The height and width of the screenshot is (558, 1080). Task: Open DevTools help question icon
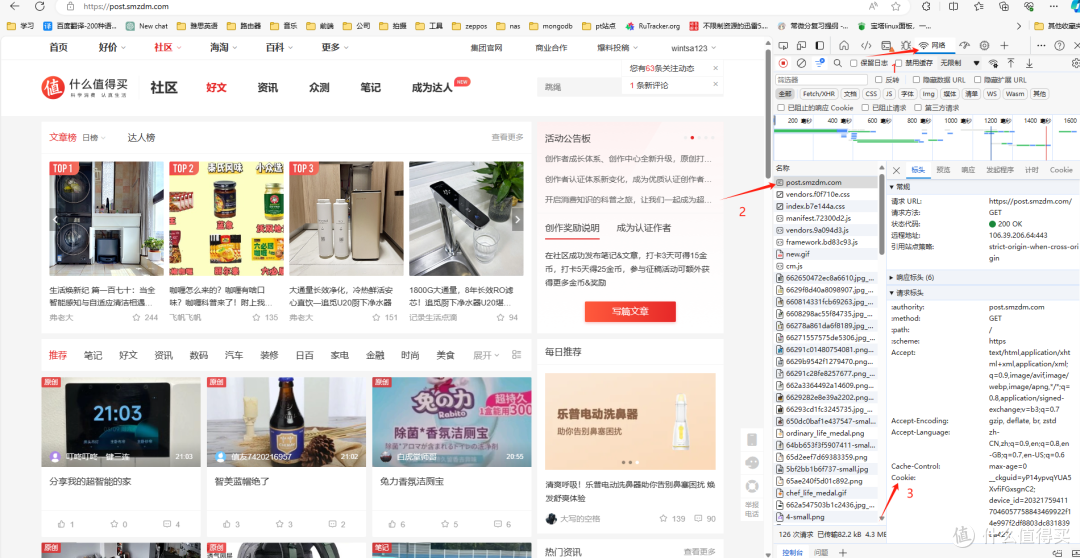point(1059,45)
